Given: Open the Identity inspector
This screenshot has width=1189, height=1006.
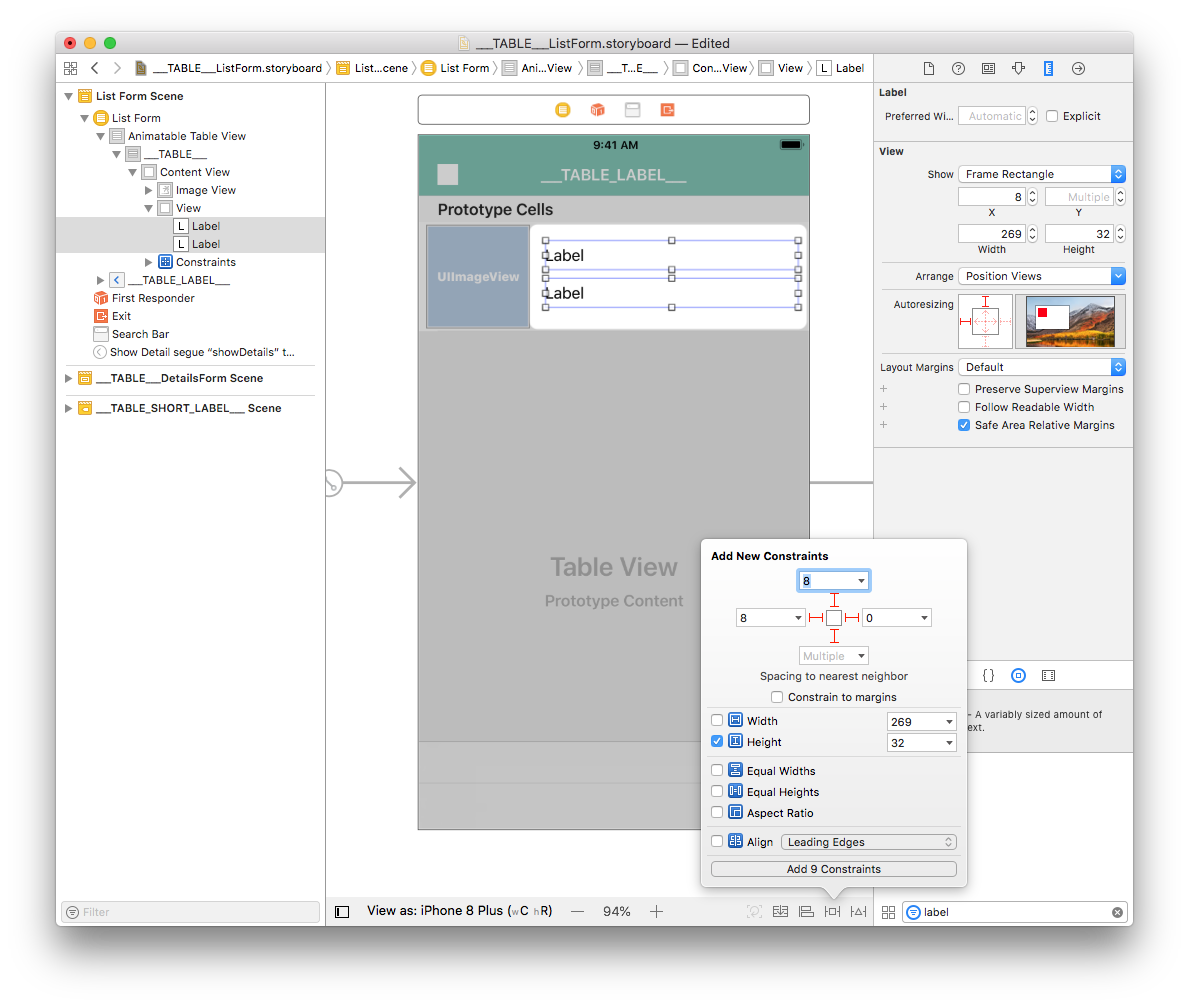Looking at the screenshot, I should tap(988, 68).
